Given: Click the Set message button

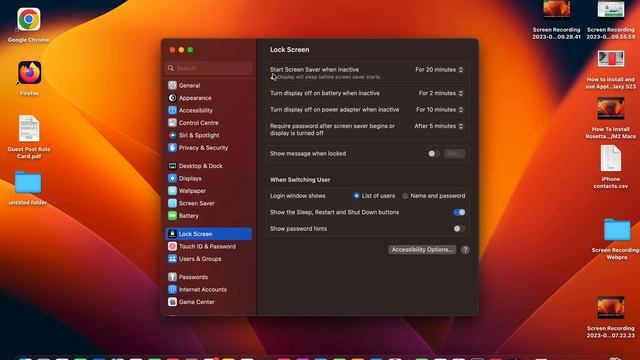Looking at the screenshot, I should point(454,153).
